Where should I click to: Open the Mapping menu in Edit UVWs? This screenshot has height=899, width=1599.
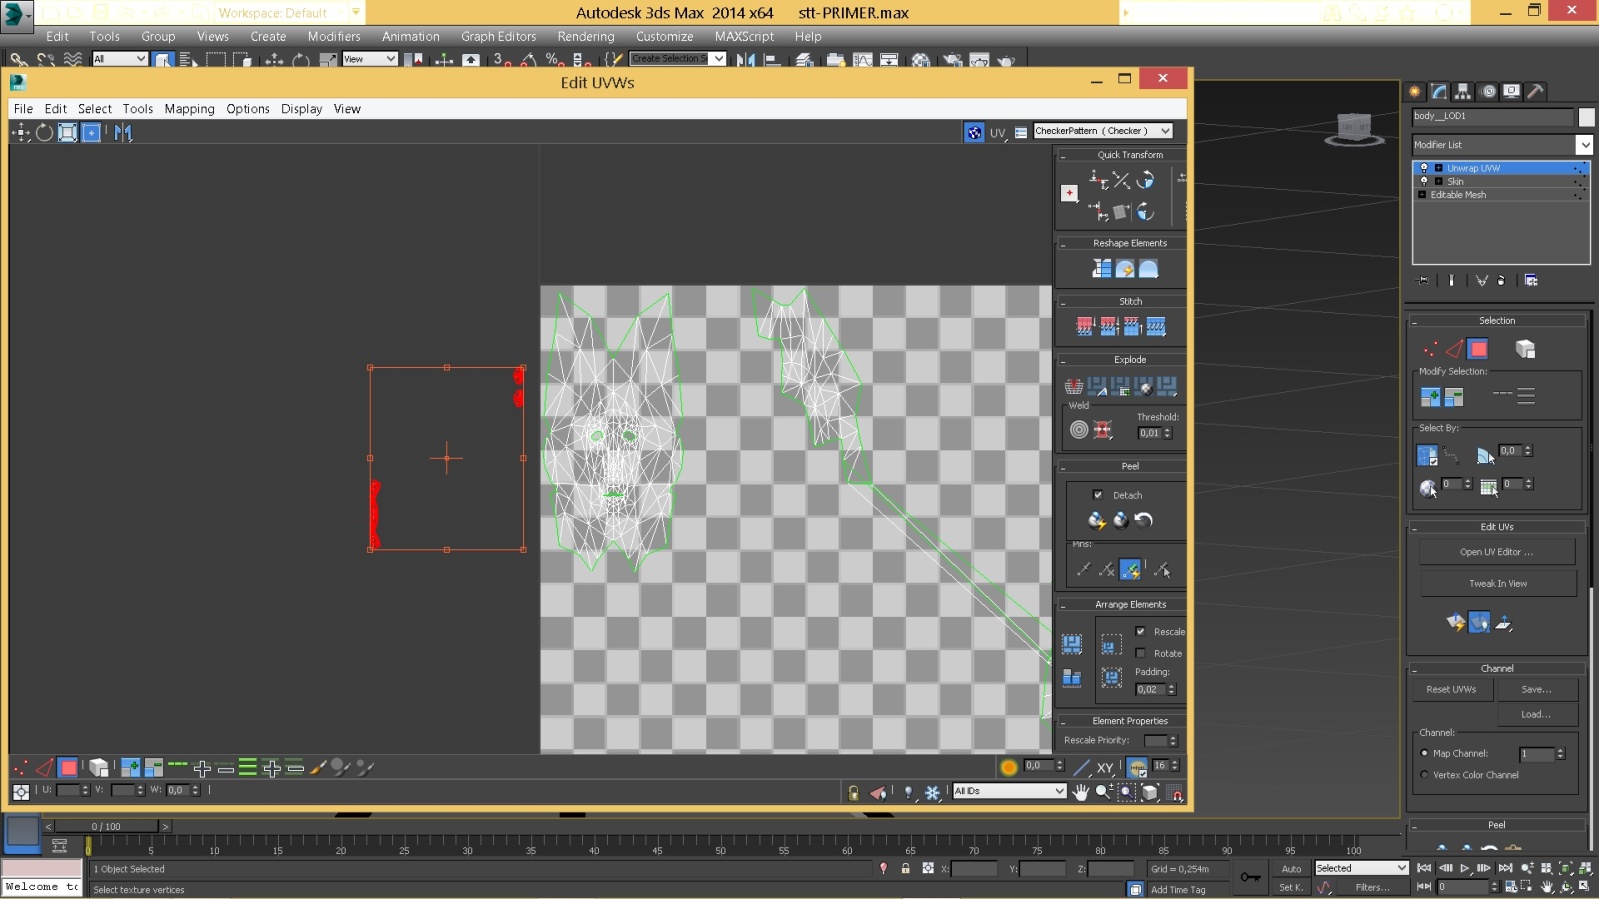click(189, 108)
